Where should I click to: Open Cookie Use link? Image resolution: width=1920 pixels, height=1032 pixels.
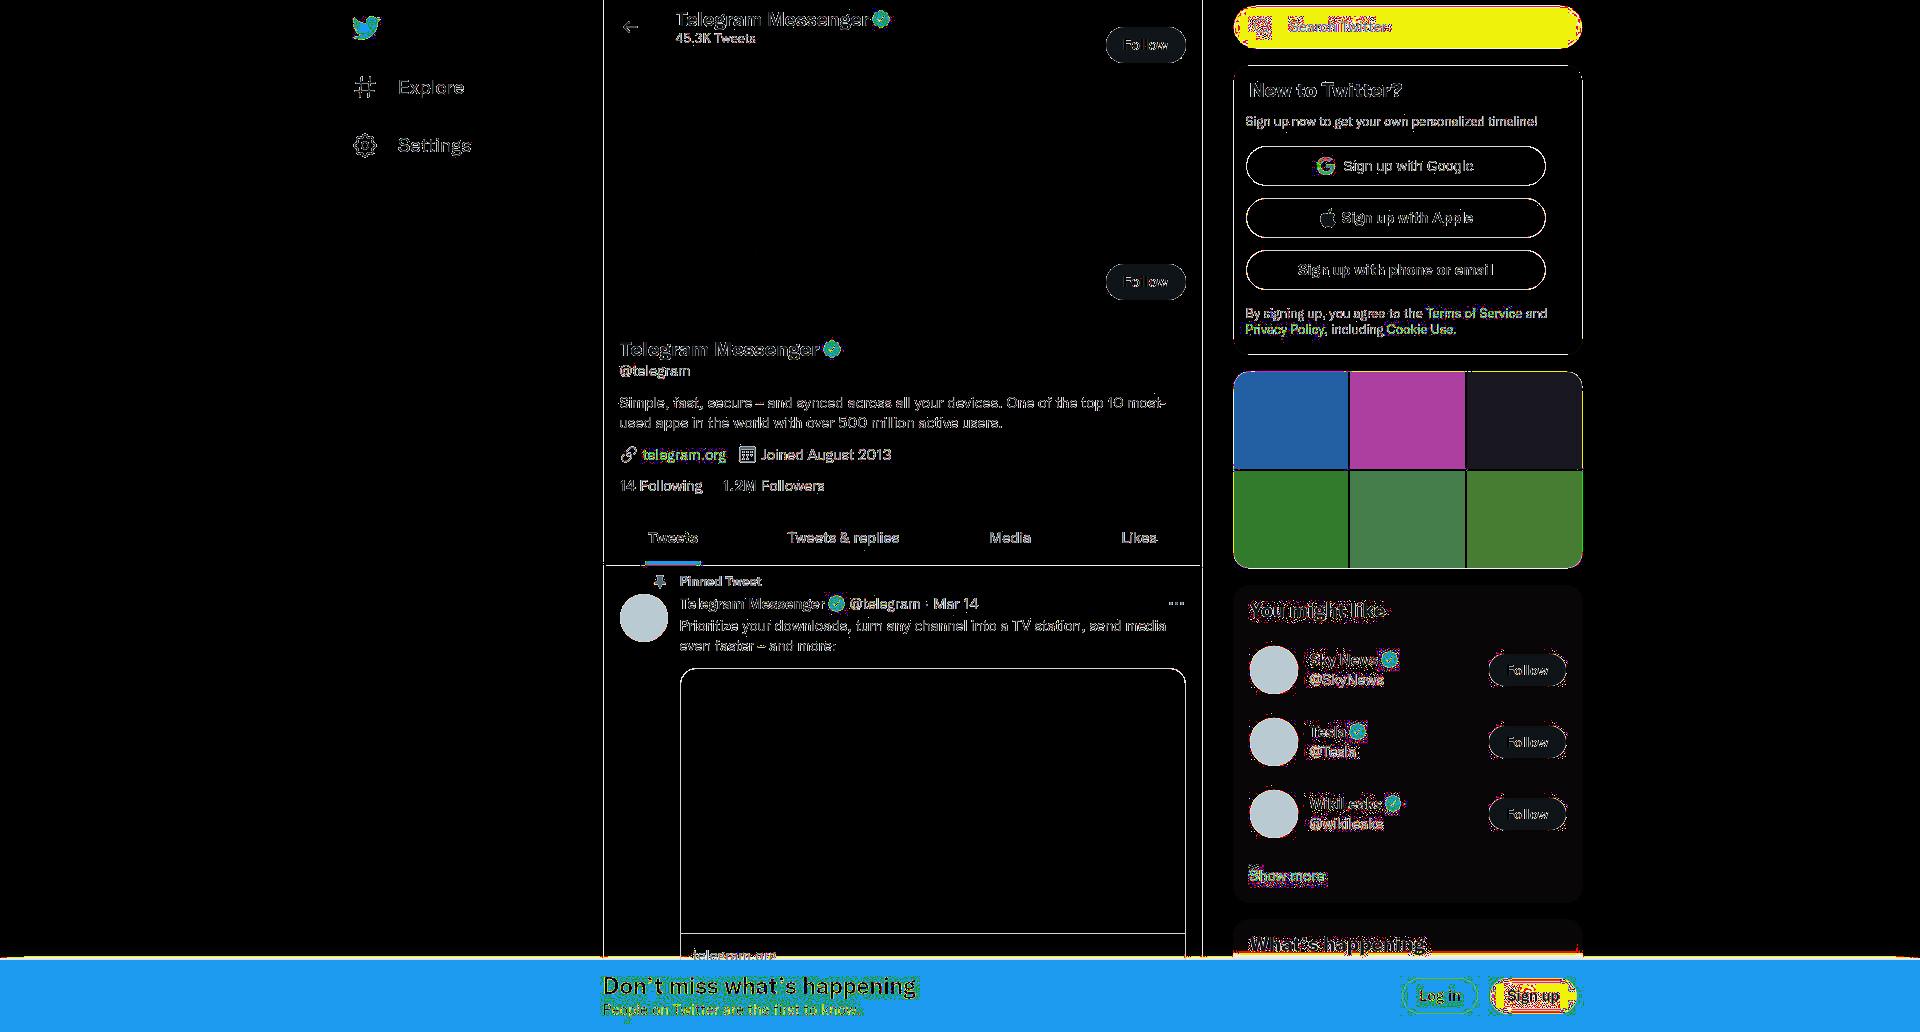tap(1419, 329)
